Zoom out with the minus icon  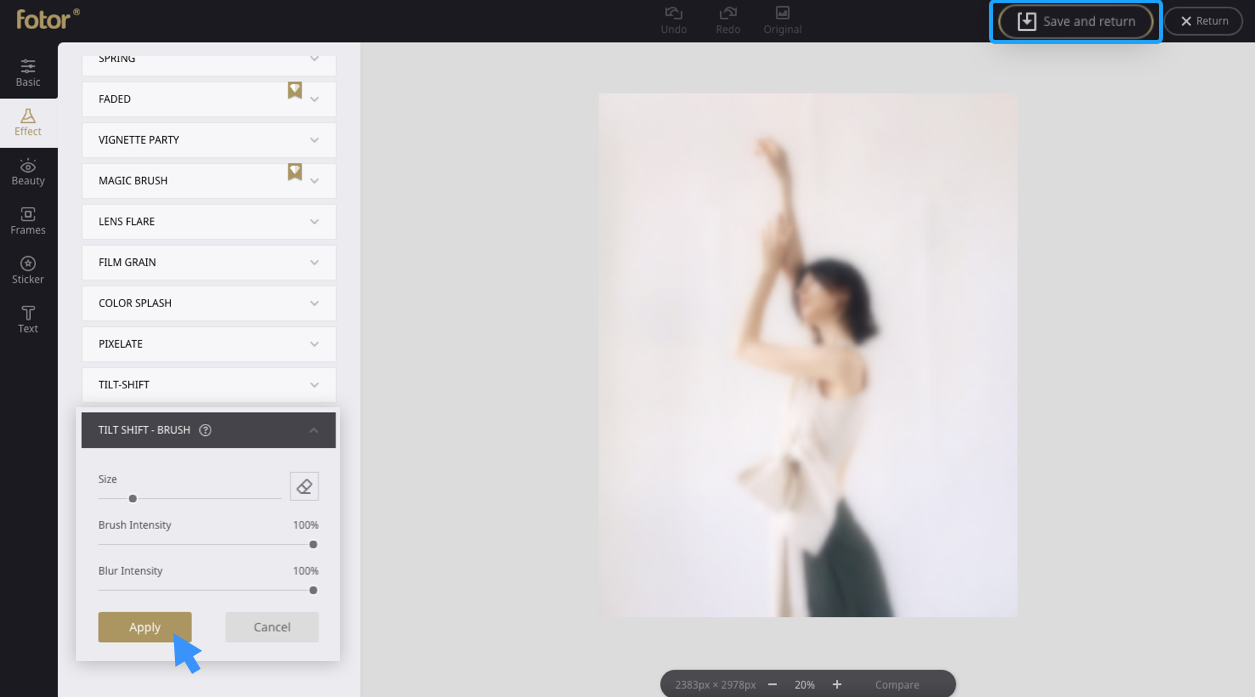click(x=772, y=685)
